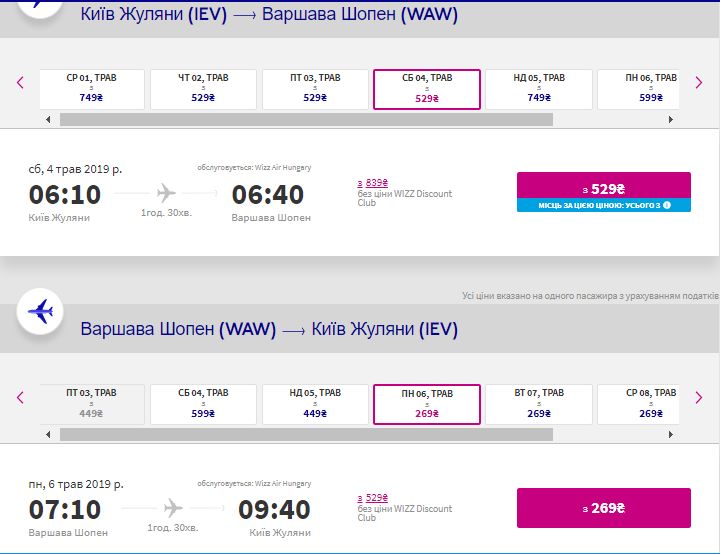Show earlier dates for the Варшава–Київ return flight
Image resolution: width=720 pixels, height=554 pixels.
20,398
